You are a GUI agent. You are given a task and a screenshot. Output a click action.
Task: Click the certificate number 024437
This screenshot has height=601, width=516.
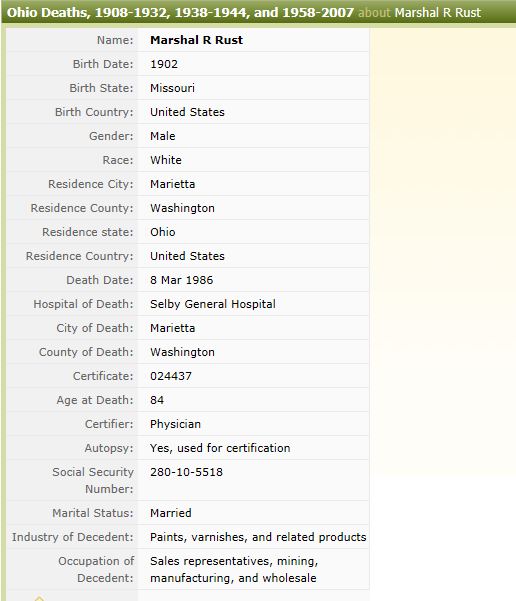click(x=171, y=376)
